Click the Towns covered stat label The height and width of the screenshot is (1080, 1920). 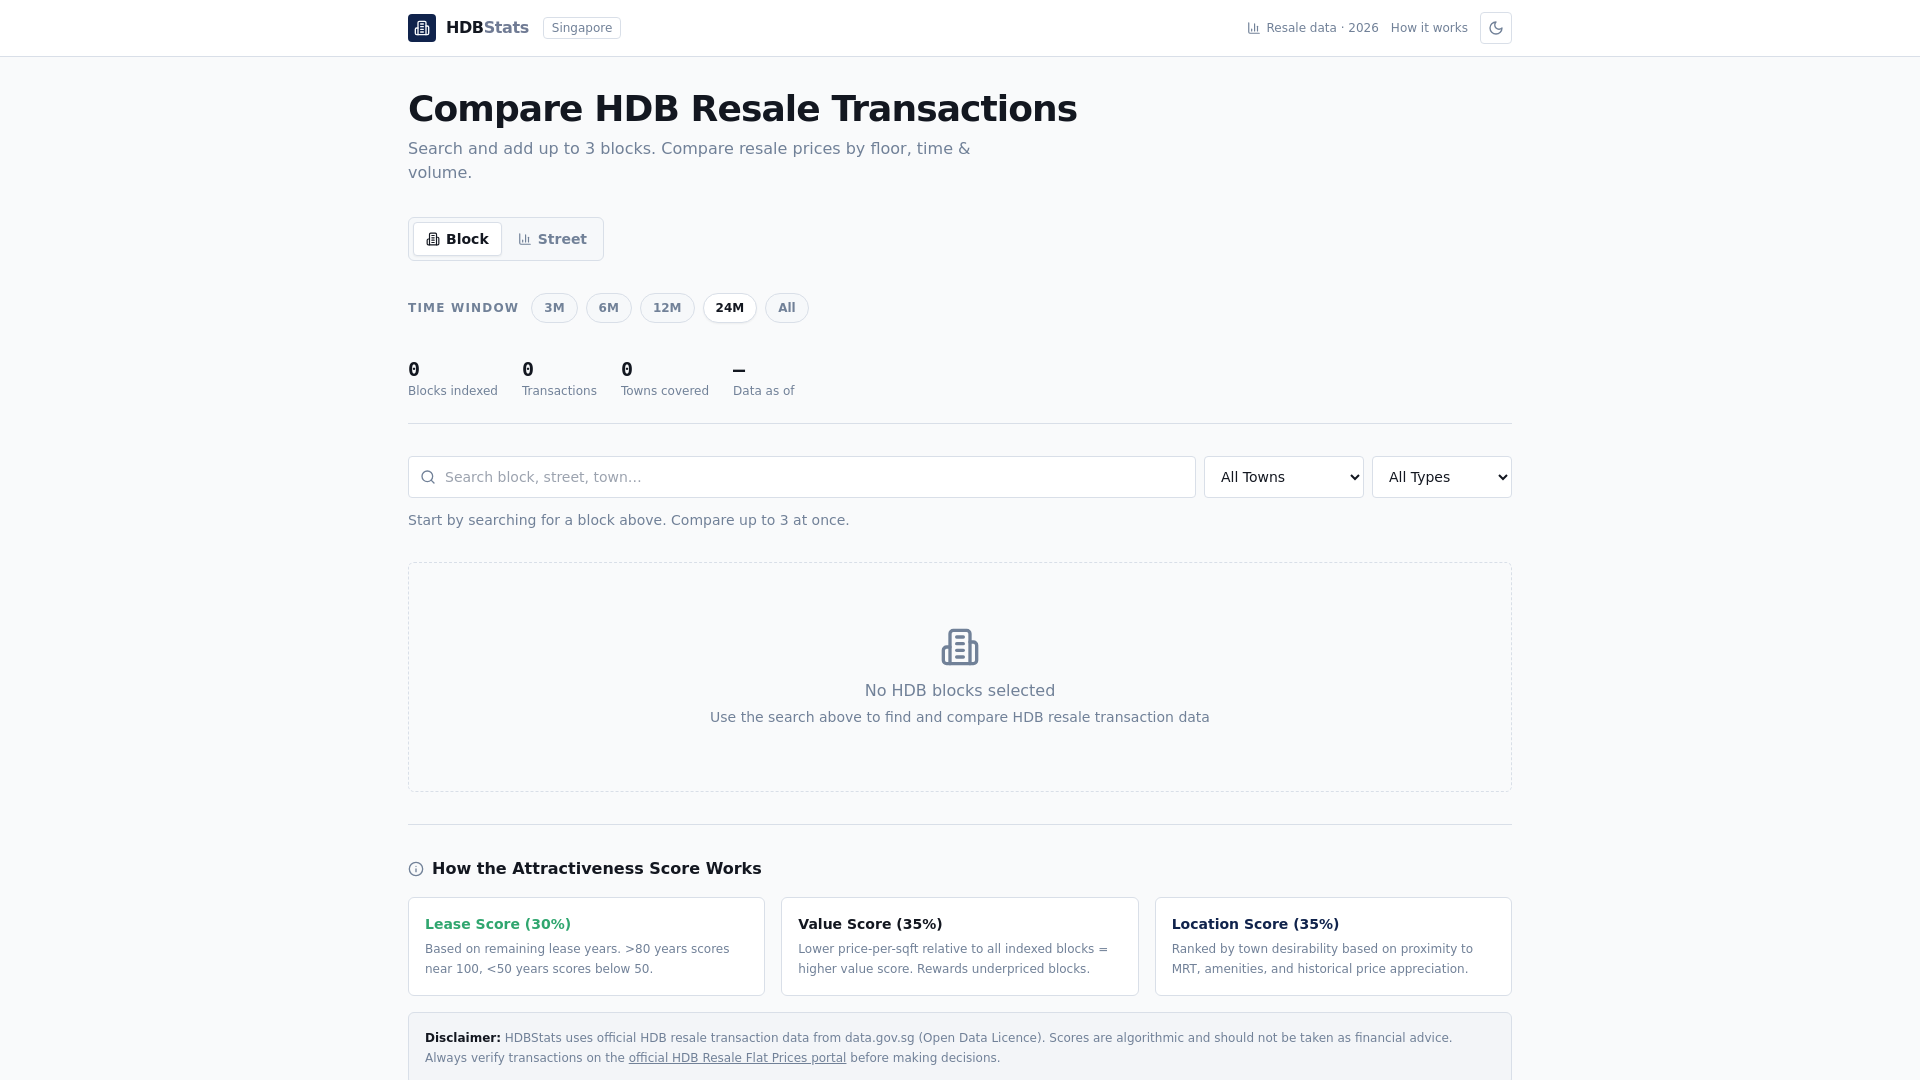tap(665, 391)
